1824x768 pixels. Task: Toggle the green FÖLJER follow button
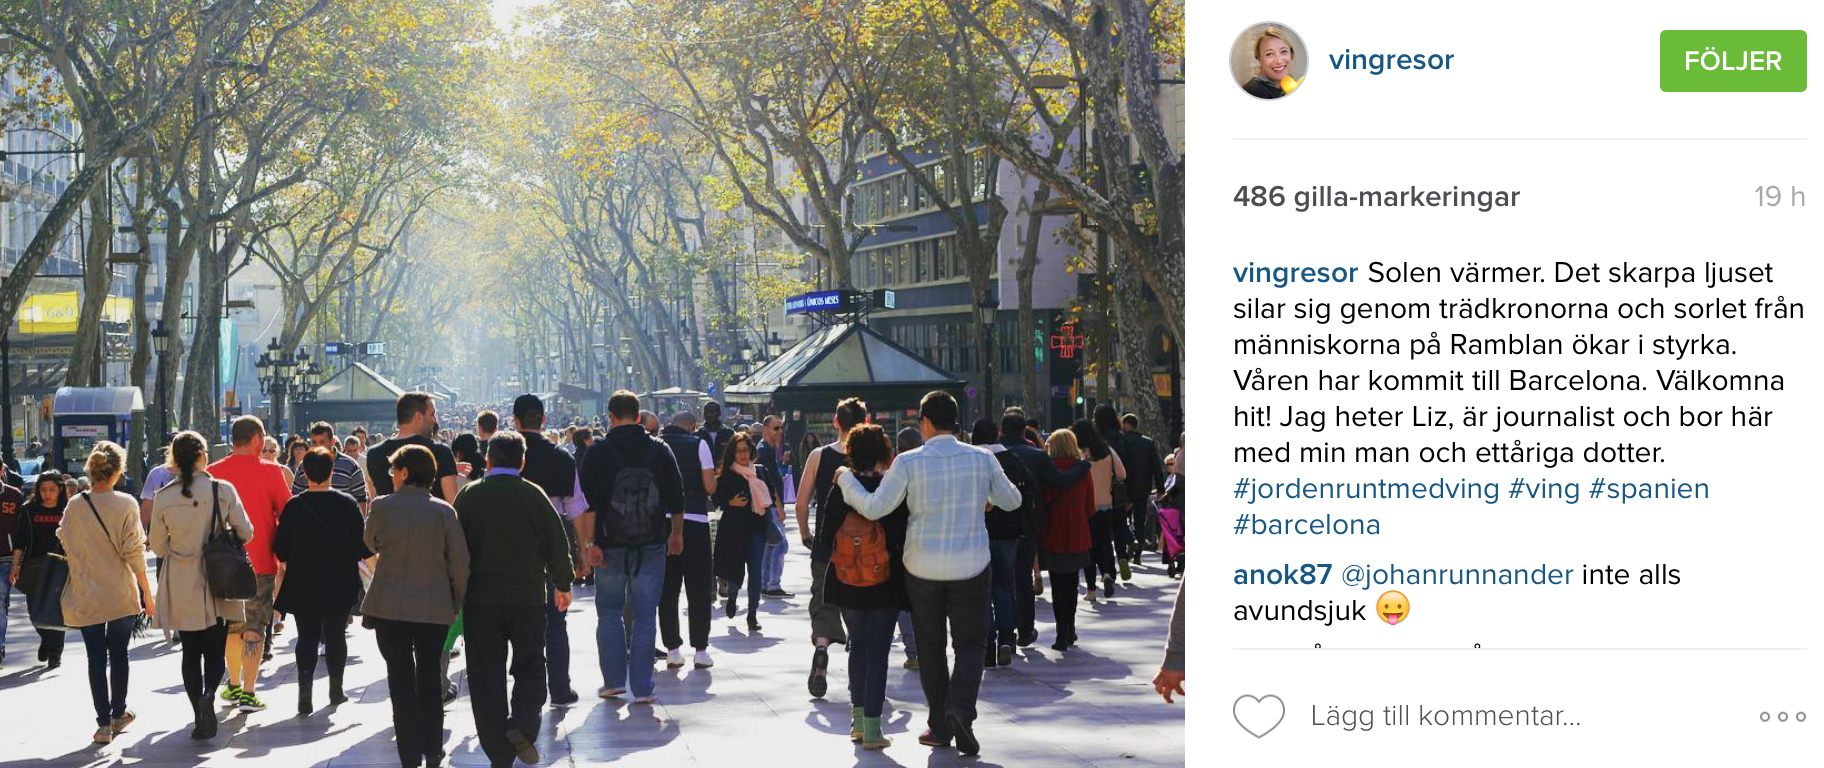1733,61
